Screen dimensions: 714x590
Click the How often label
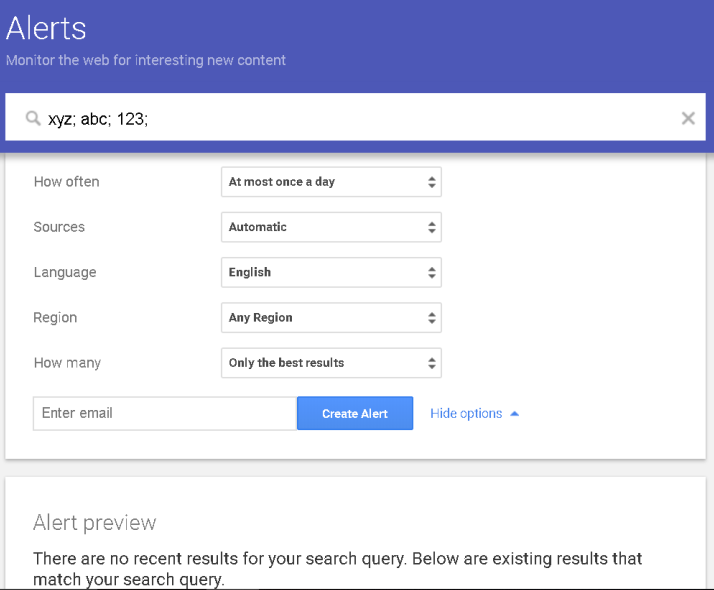pos(66,182)
